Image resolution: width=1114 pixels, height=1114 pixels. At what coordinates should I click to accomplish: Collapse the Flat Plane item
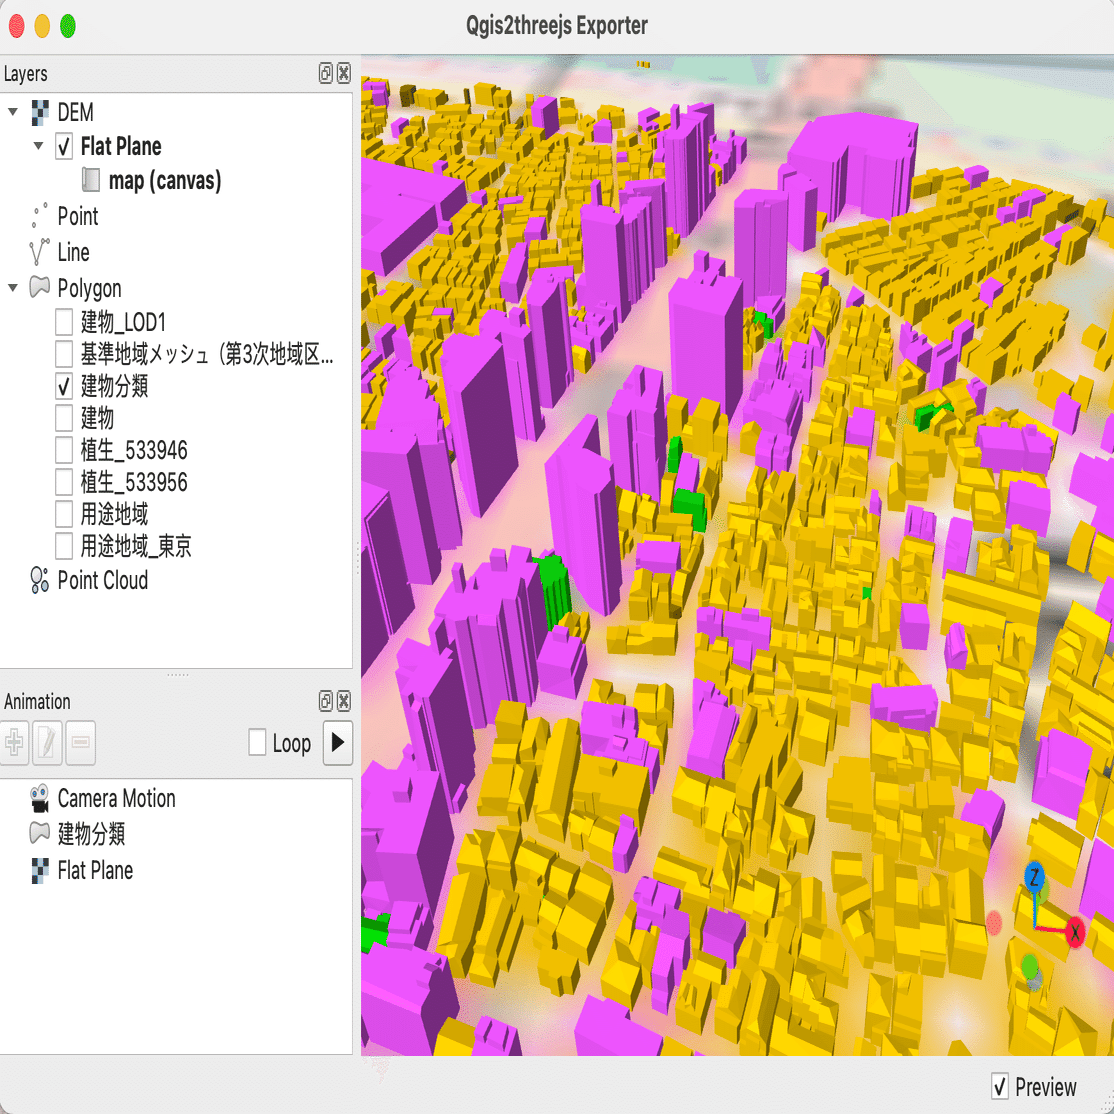pyautogui.click(x=38, y=146)
